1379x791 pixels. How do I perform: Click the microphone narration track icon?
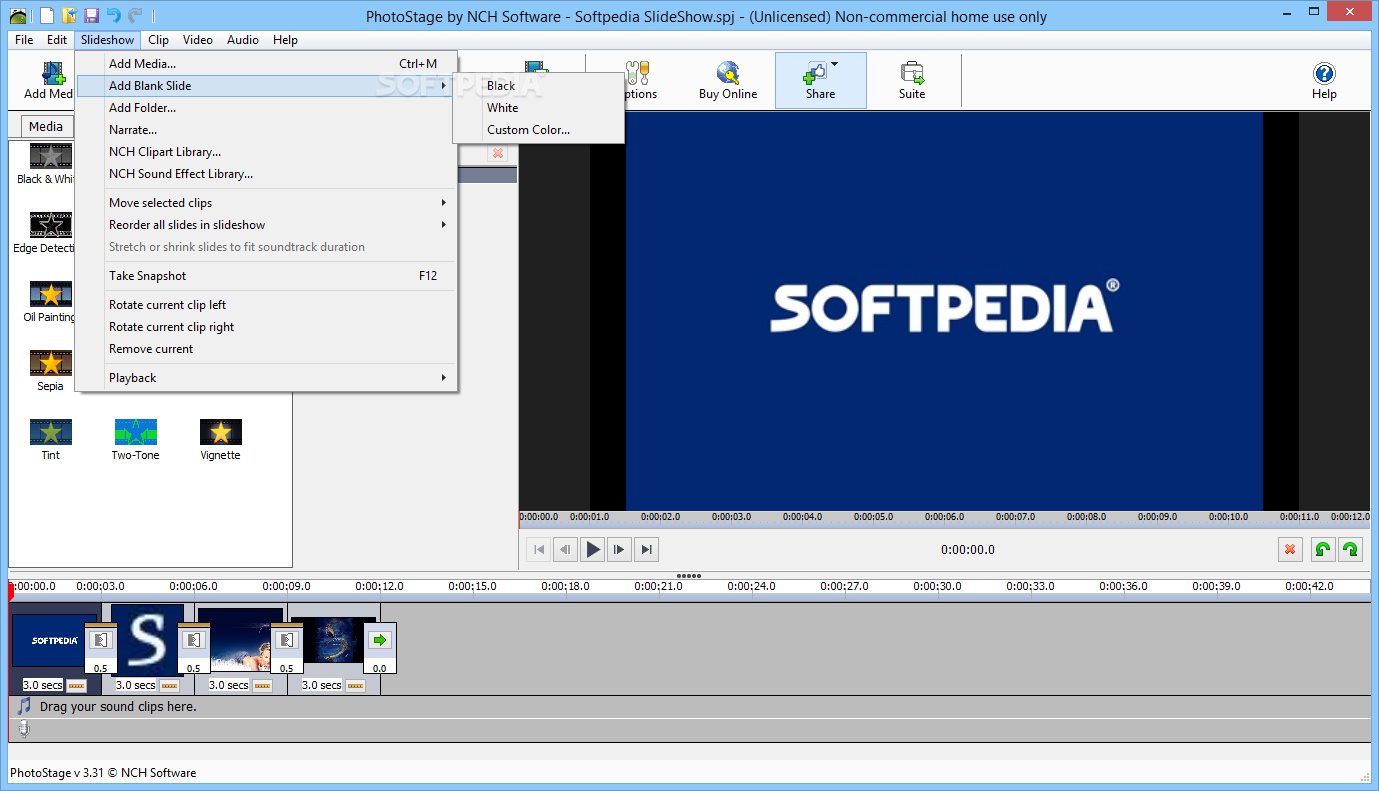24,730
